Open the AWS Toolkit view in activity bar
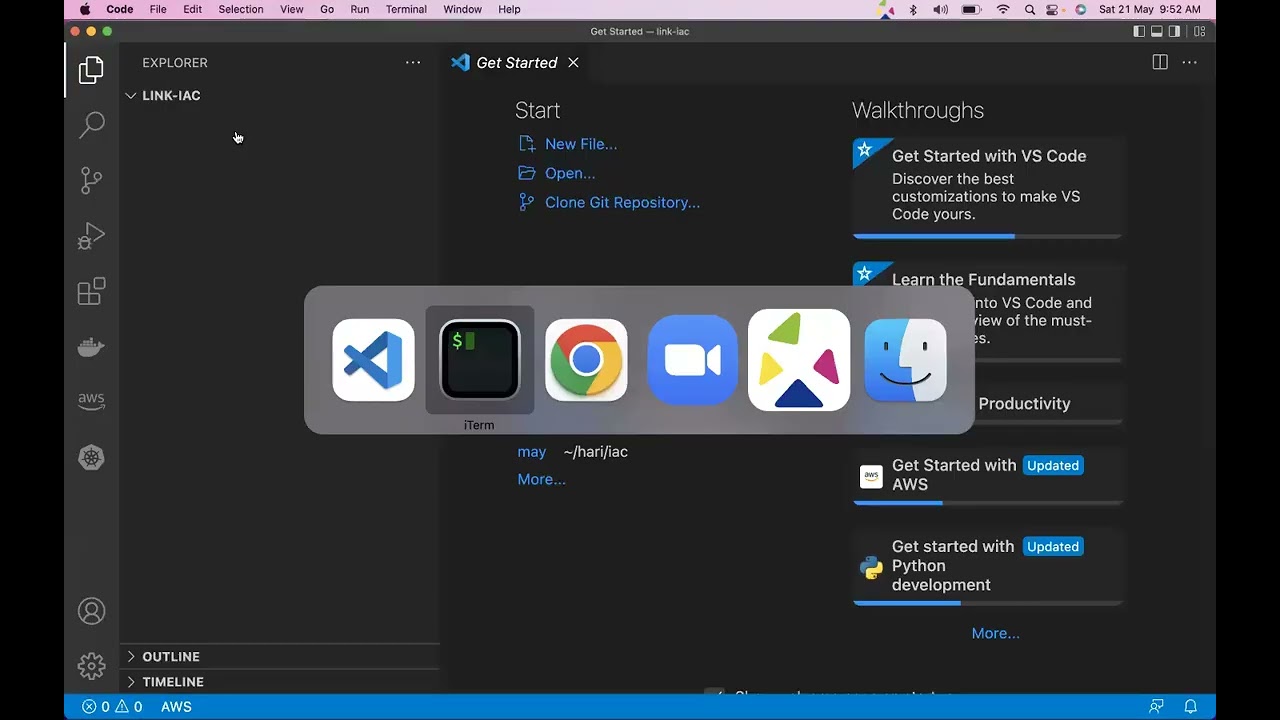Screen dimensions: 1280x720 point(91,401)
